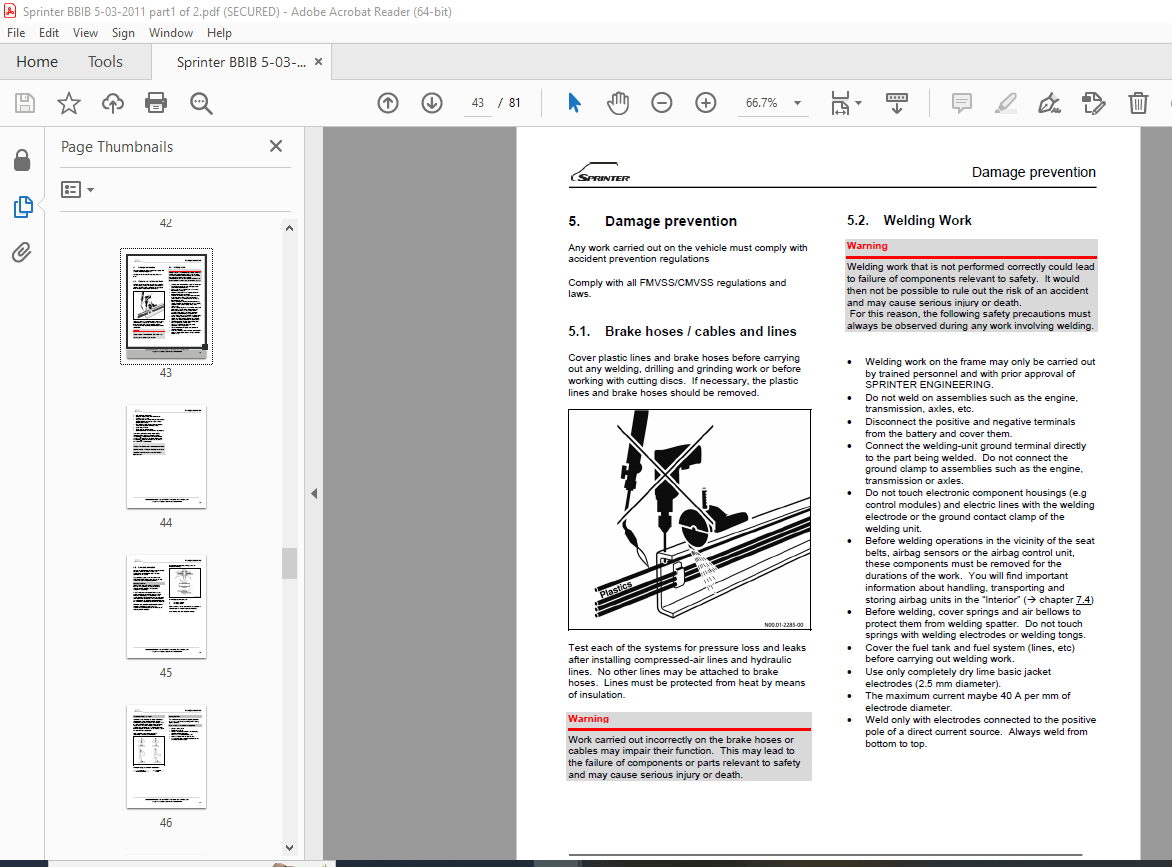Viewport: 1172px width, 867px height.
Task: Open the Fill & Sign tool
Action: coord(1049,102)
